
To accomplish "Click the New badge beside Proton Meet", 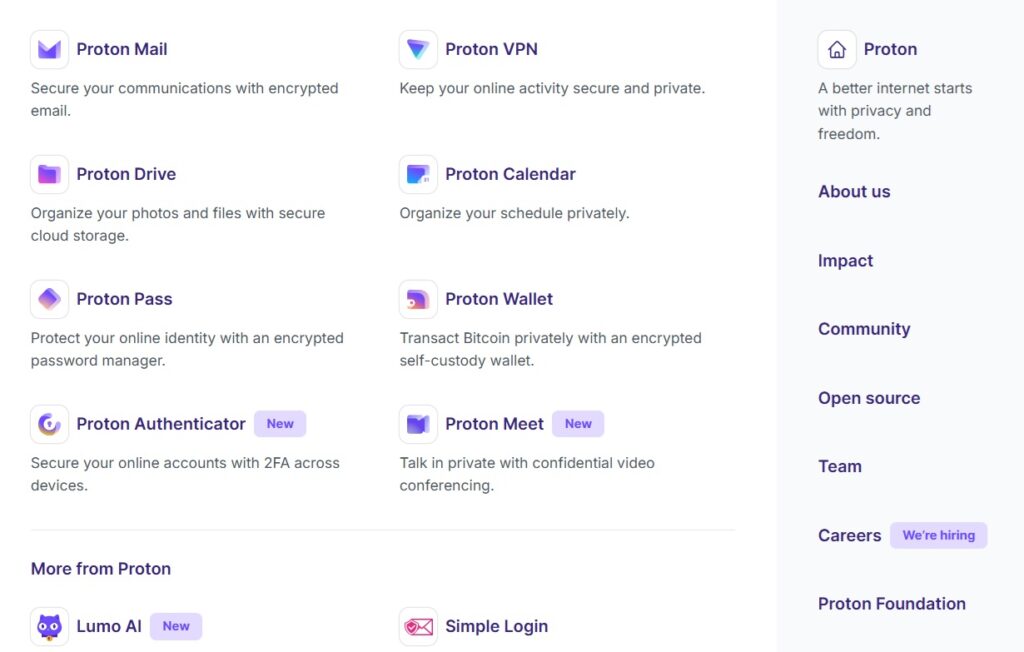I will click(x=578, y=424).
